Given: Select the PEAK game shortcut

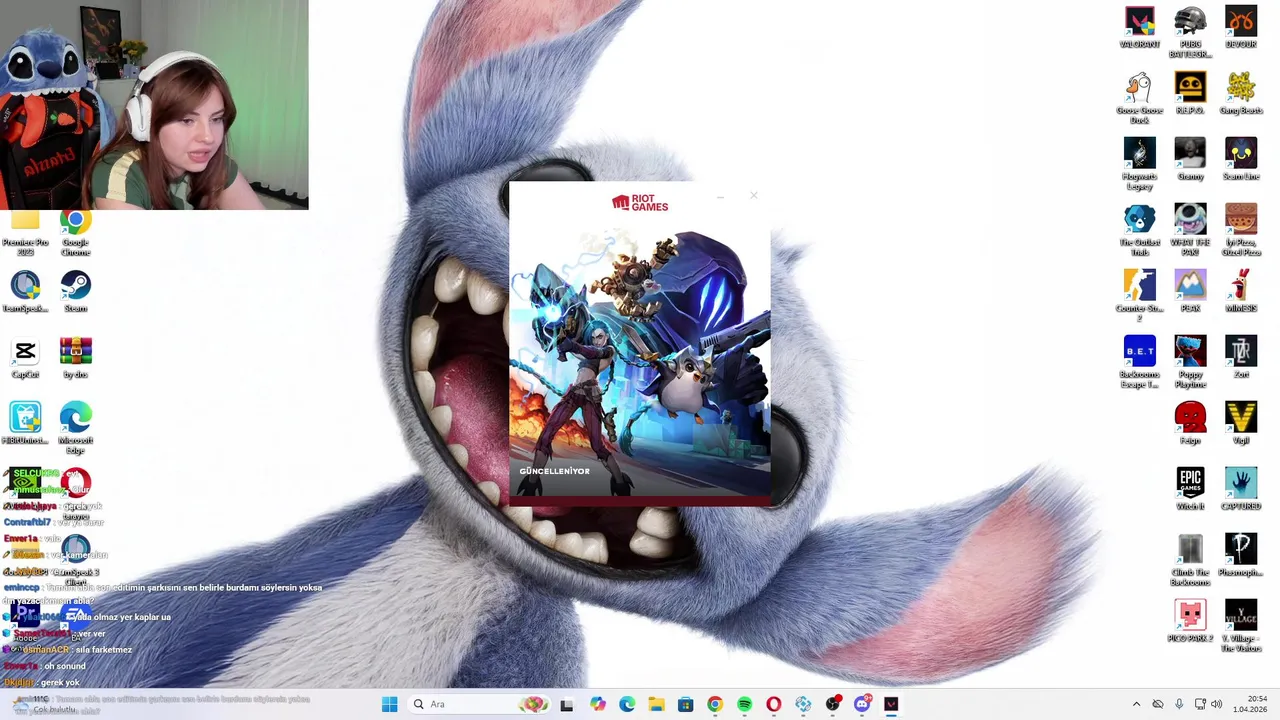Looking at the screenshot, I should pyautogui.click(x=1190, y=291).
